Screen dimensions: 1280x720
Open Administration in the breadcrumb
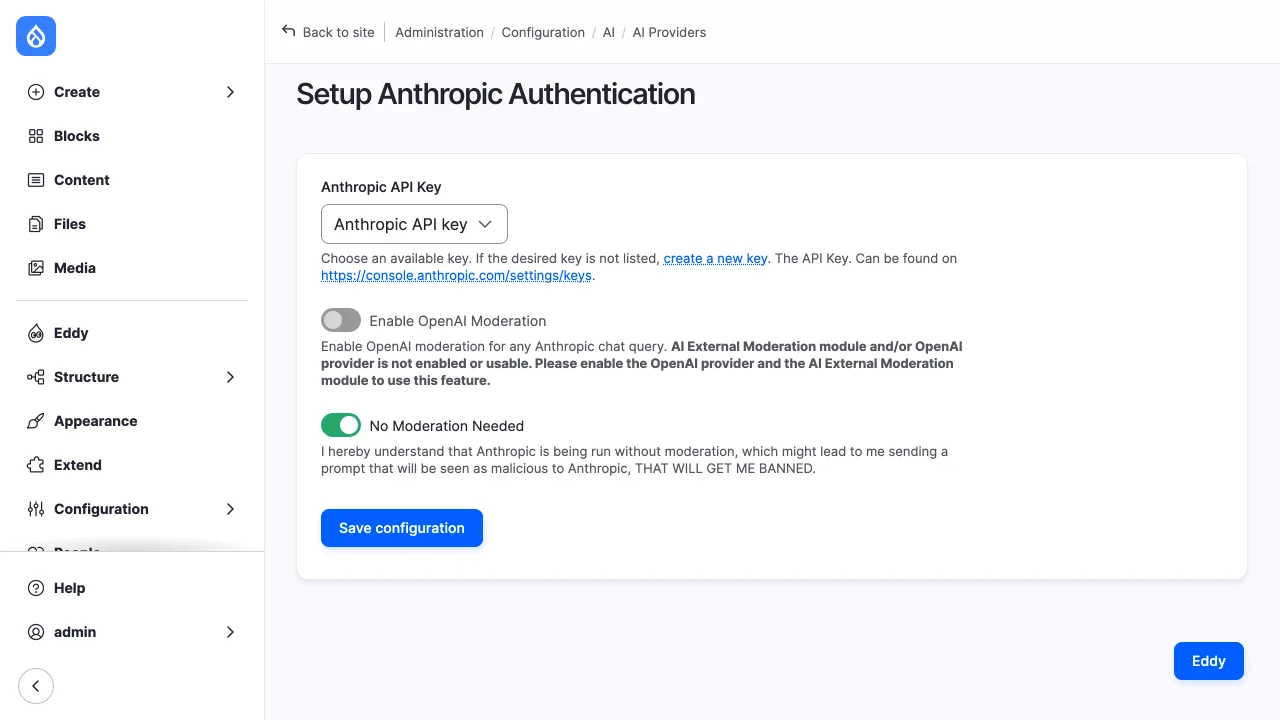click(x=439, y=32)
